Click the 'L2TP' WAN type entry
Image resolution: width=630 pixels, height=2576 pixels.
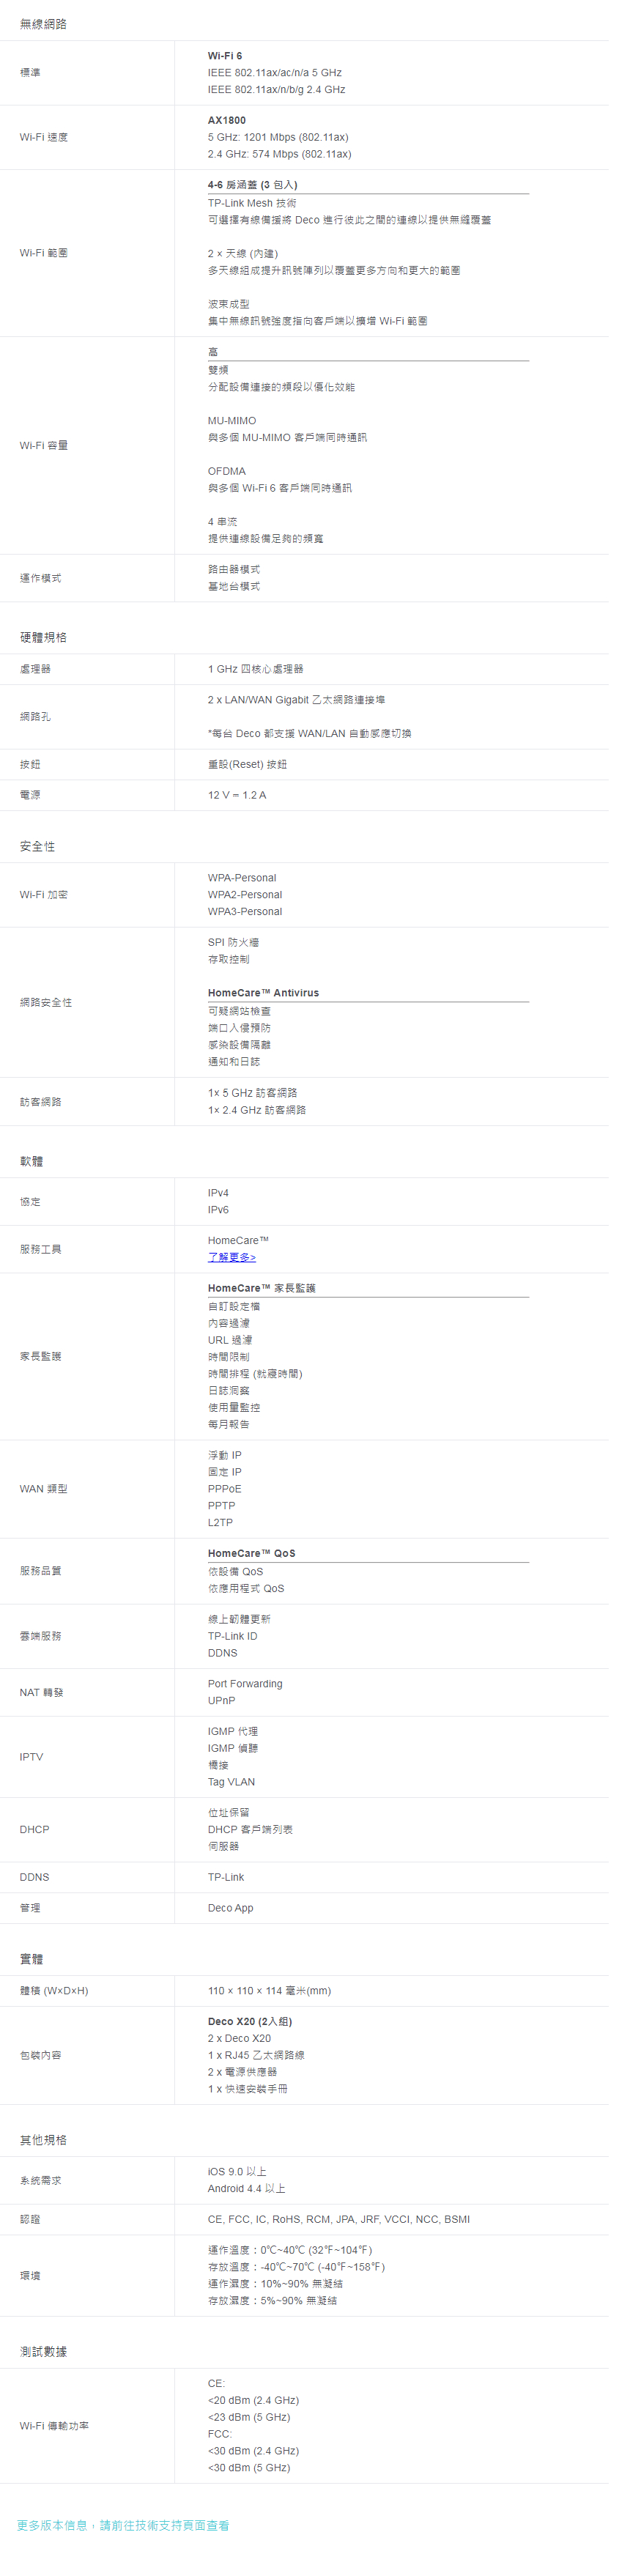point(220,1523)
